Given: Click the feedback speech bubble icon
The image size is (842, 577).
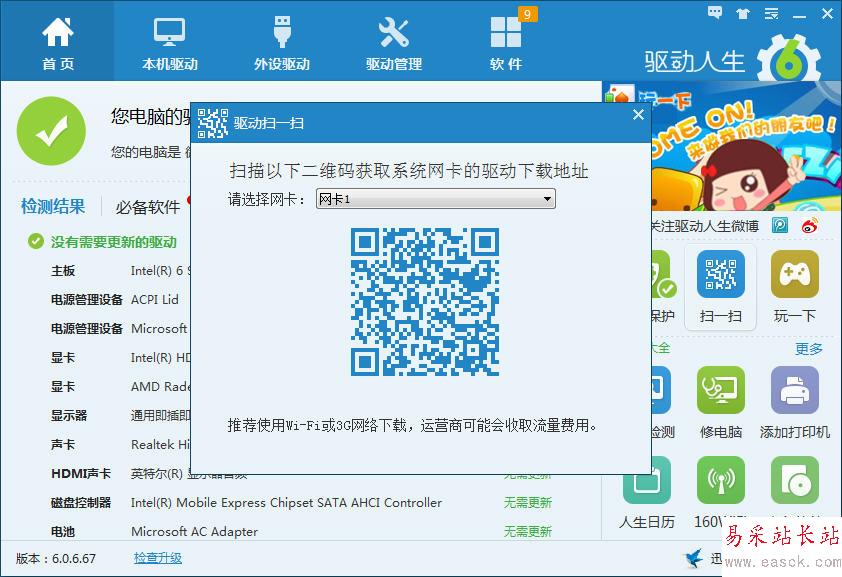Looking at the screenshot, I should [715, 13].
